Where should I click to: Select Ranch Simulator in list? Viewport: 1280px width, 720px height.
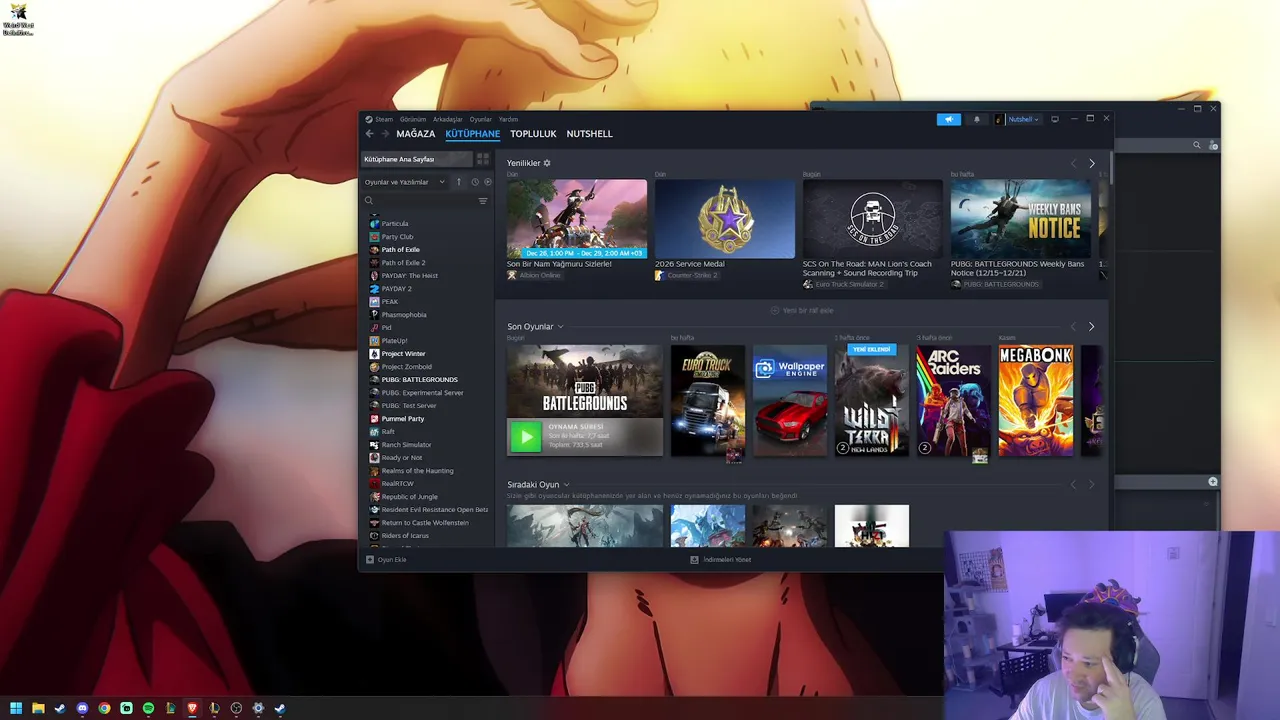point(406,445)
